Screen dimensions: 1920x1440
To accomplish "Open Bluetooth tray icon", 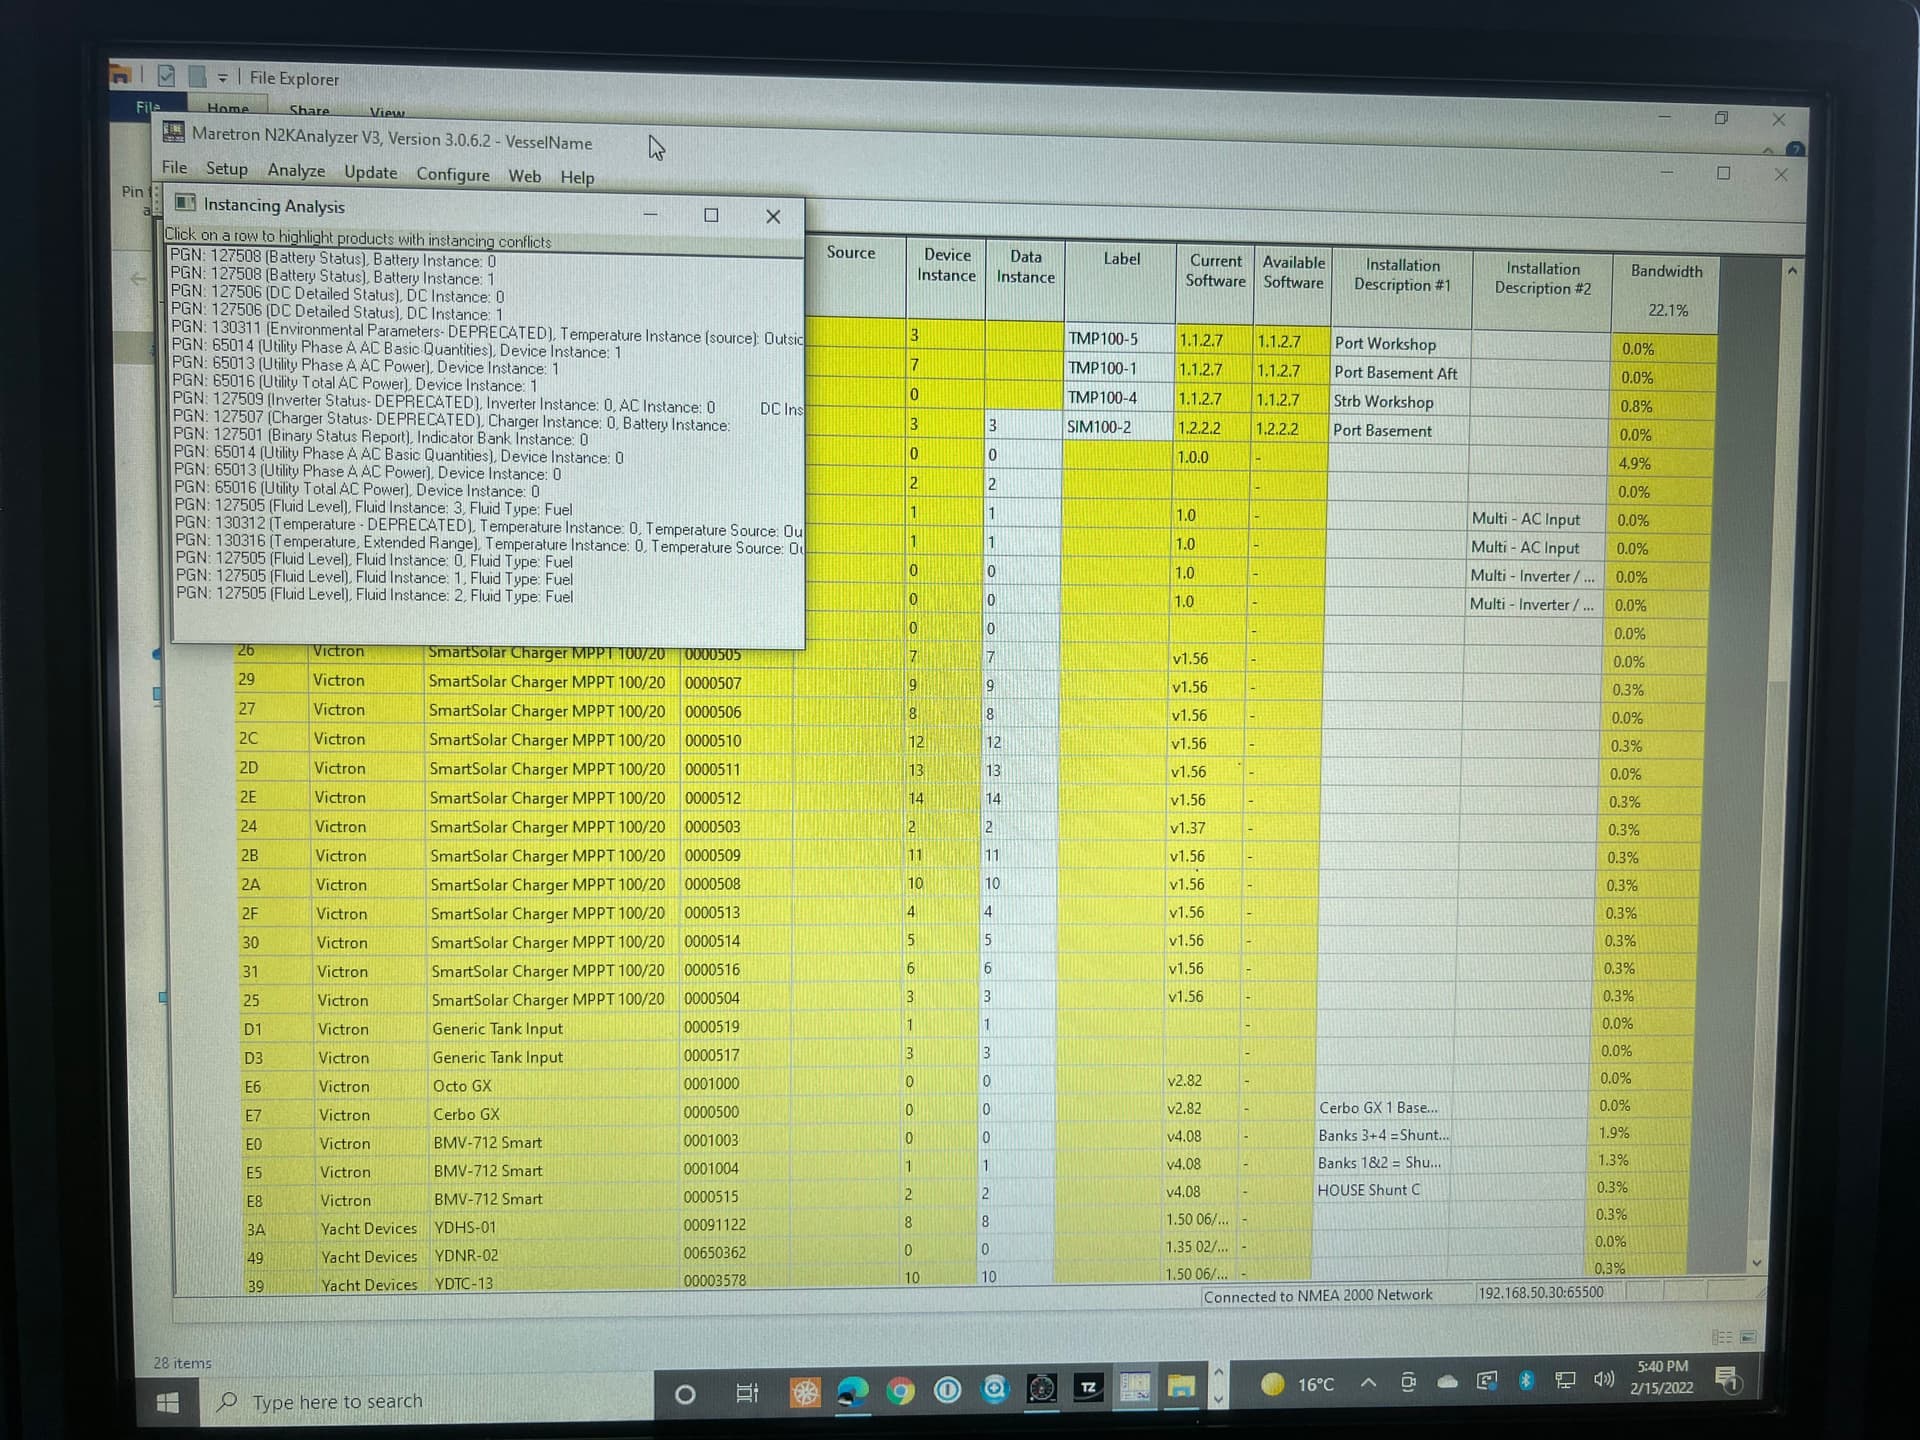I will (x=1526, y=1381).
